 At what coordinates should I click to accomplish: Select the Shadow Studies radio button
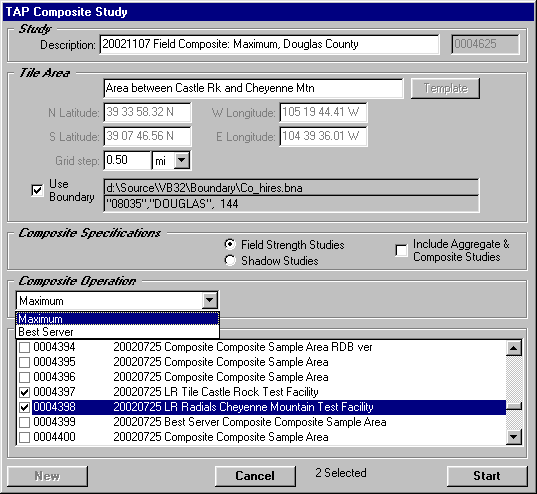pos(230,261)
